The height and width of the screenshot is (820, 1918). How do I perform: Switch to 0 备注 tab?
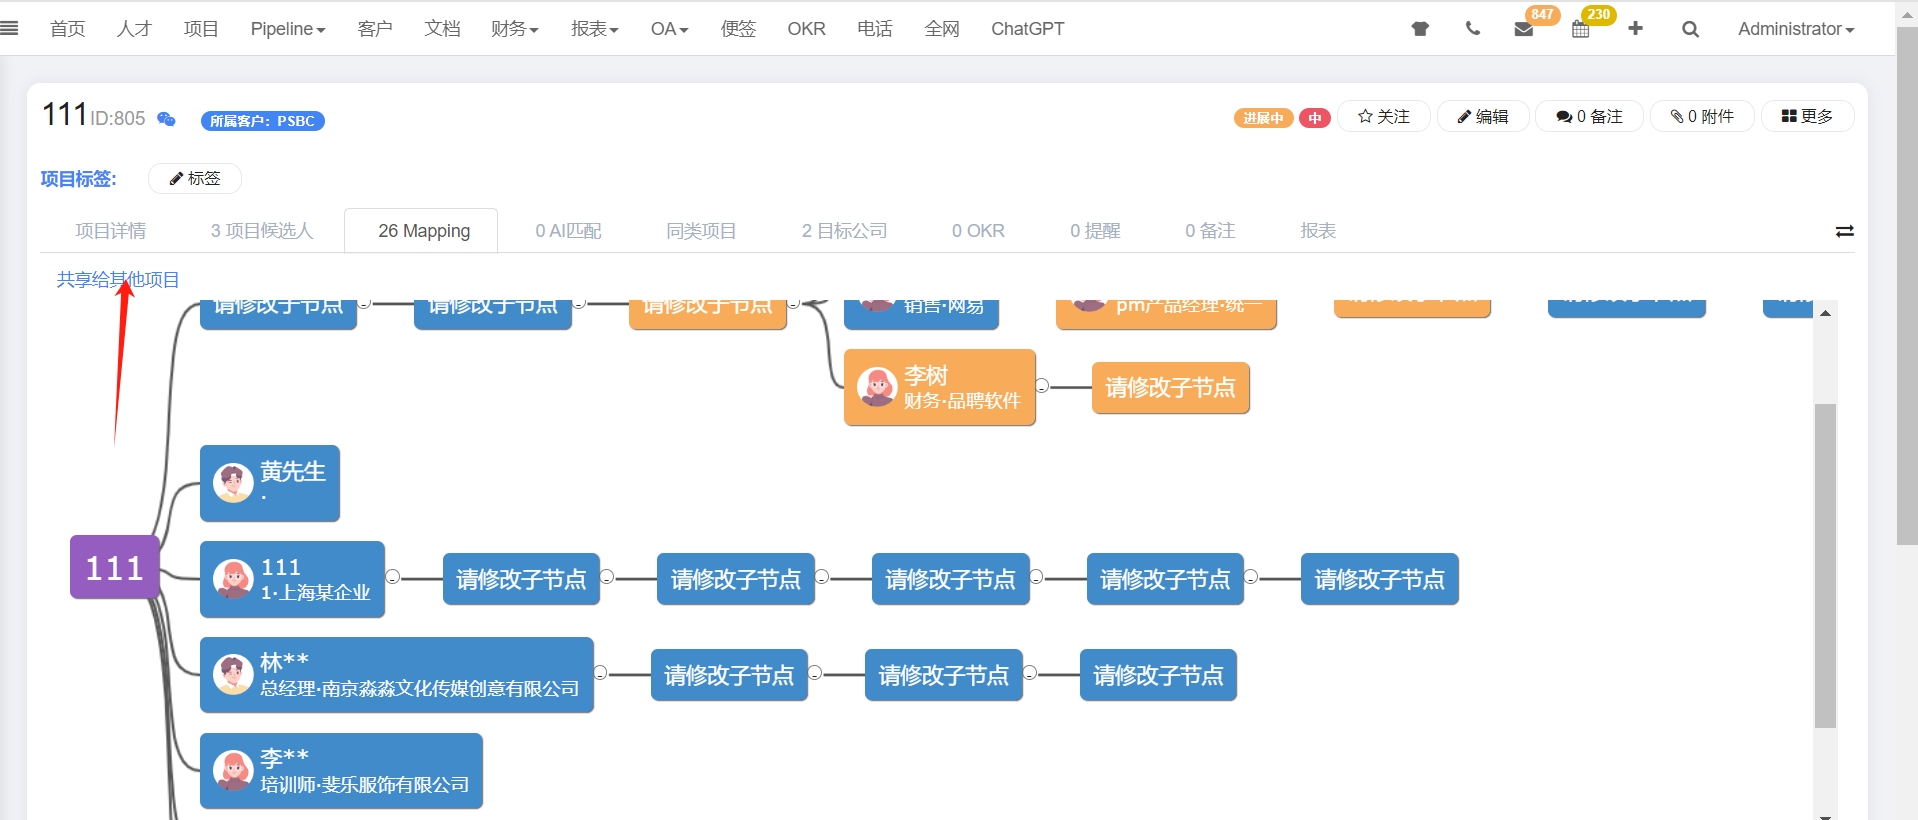[x=1210, y=231]
